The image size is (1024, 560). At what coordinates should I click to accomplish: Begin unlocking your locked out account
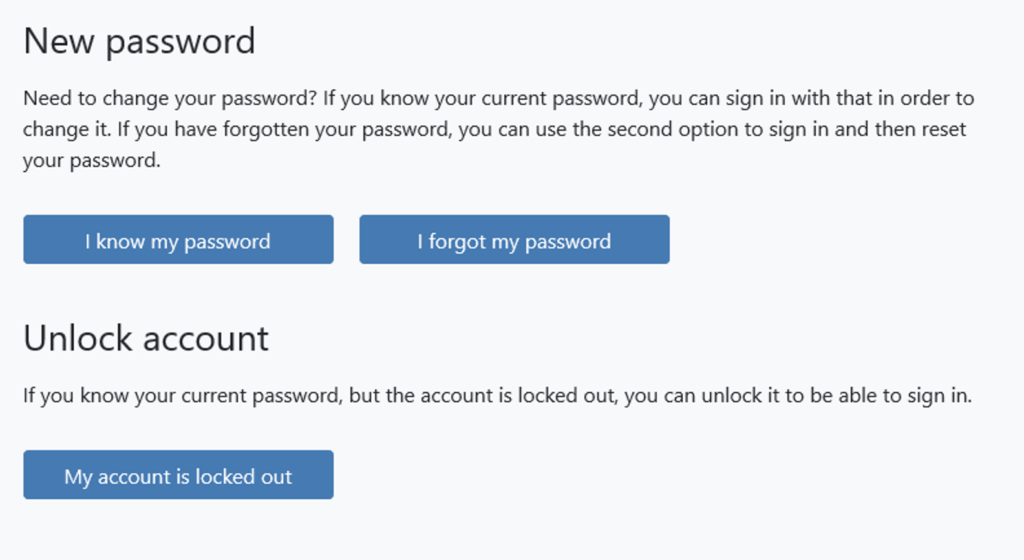pos(178,476)
